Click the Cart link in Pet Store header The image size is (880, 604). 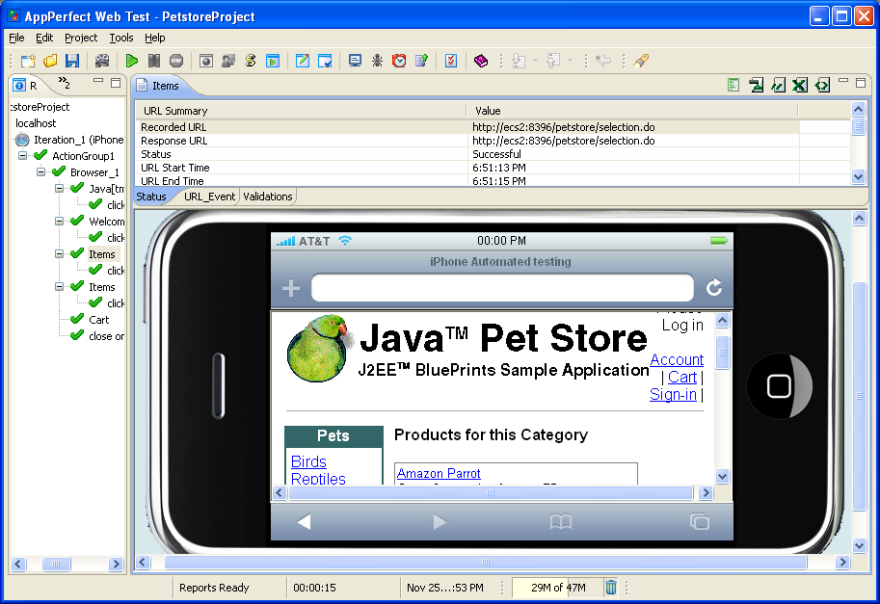[x=682, y=377]
